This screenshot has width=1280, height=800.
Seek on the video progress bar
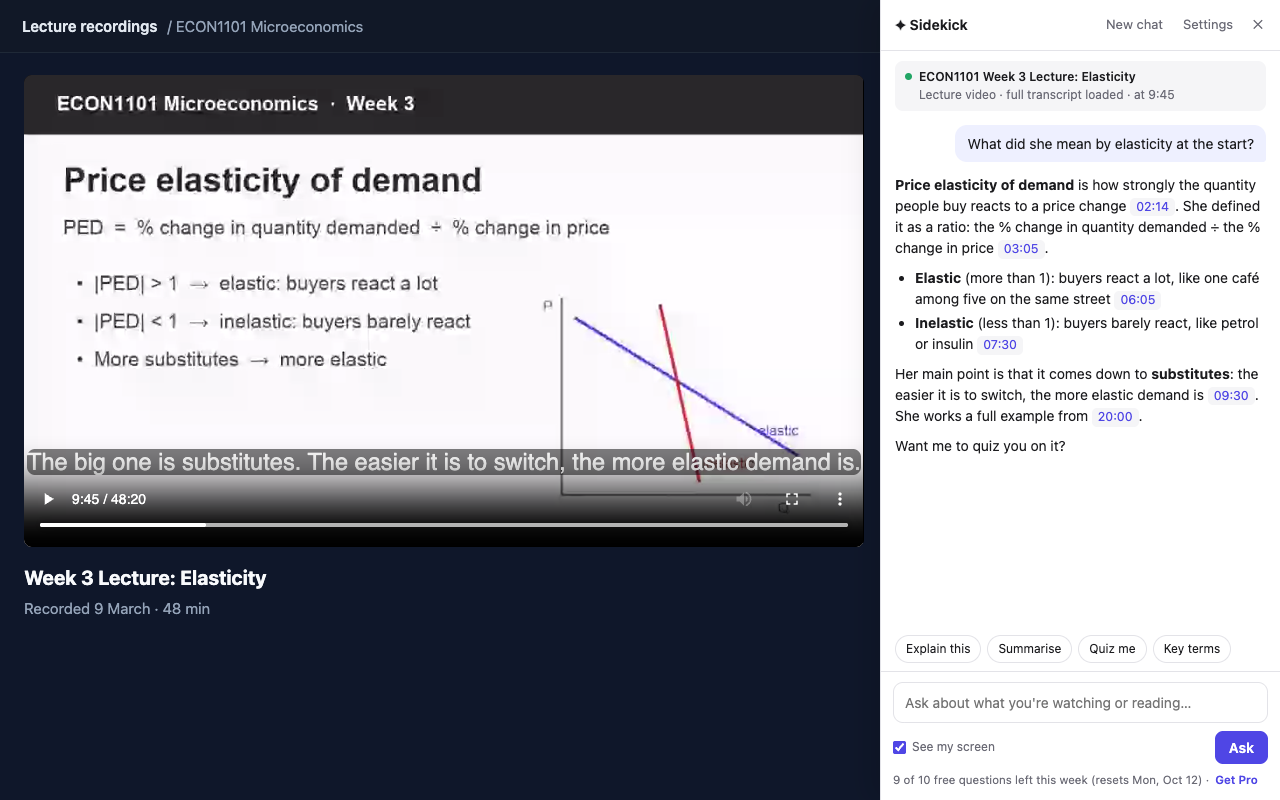click(444, 525)
